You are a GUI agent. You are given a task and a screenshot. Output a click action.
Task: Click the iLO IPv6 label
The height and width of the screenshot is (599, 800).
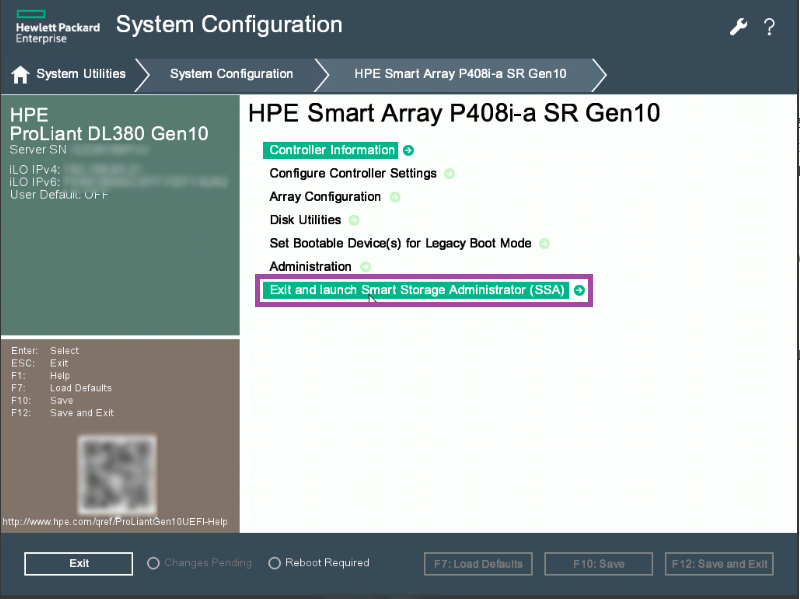tap(35, 182)
